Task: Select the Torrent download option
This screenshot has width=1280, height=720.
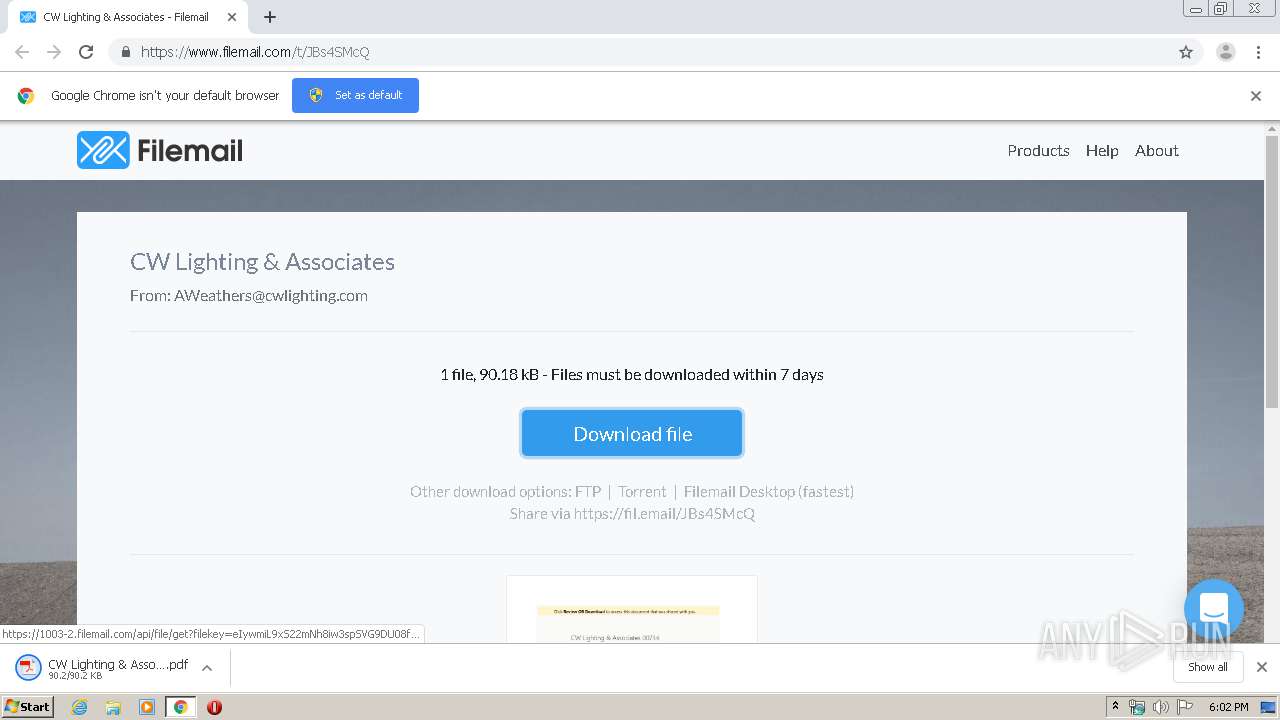Action: (642, 492)
